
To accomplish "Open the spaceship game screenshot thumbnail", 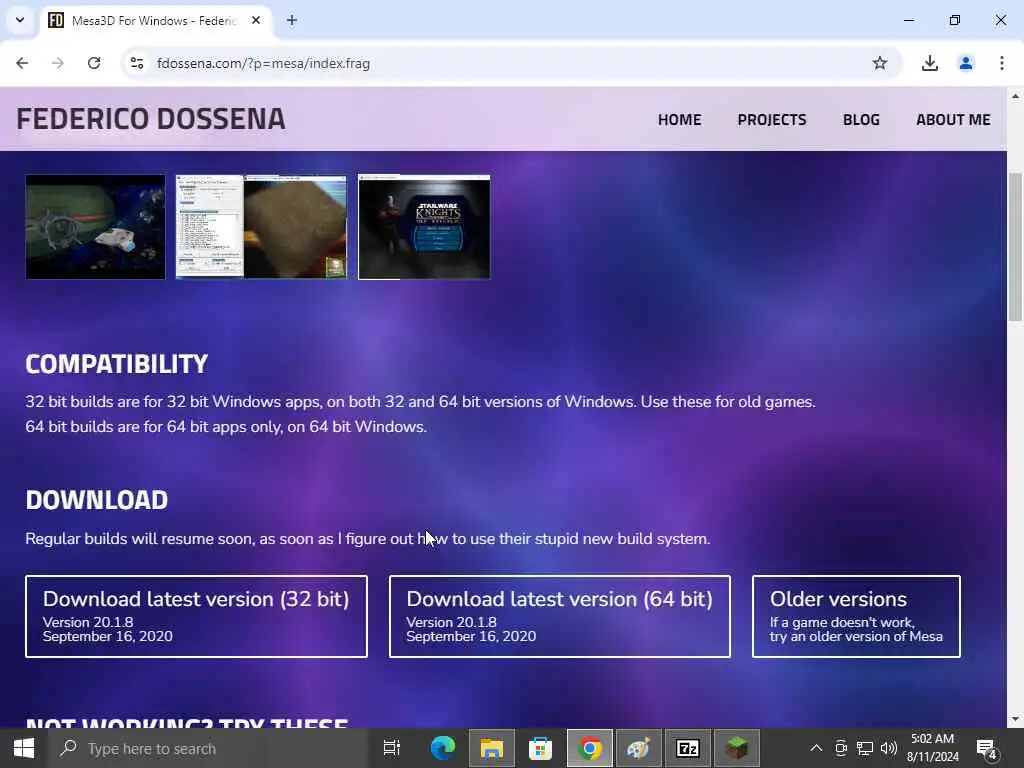I will point(95,227).
